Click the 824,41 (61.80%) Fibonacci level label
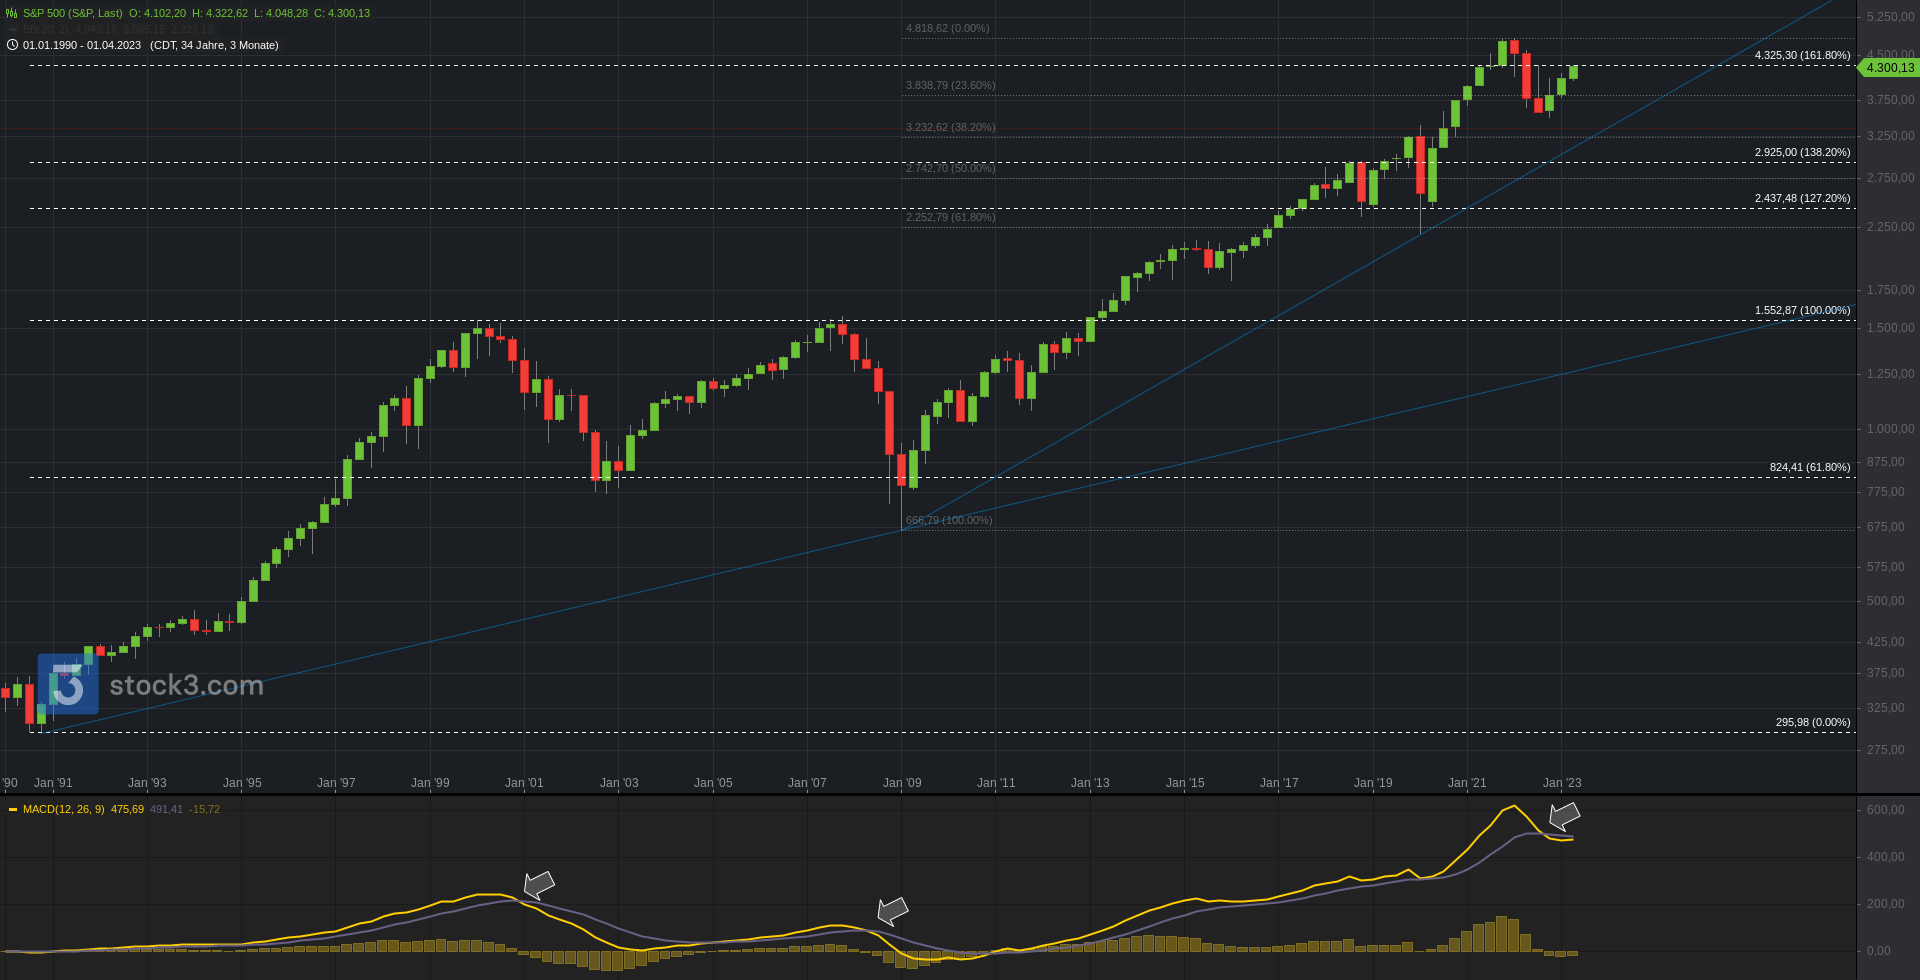The image size is (1920, 980). pos(1809,467)
